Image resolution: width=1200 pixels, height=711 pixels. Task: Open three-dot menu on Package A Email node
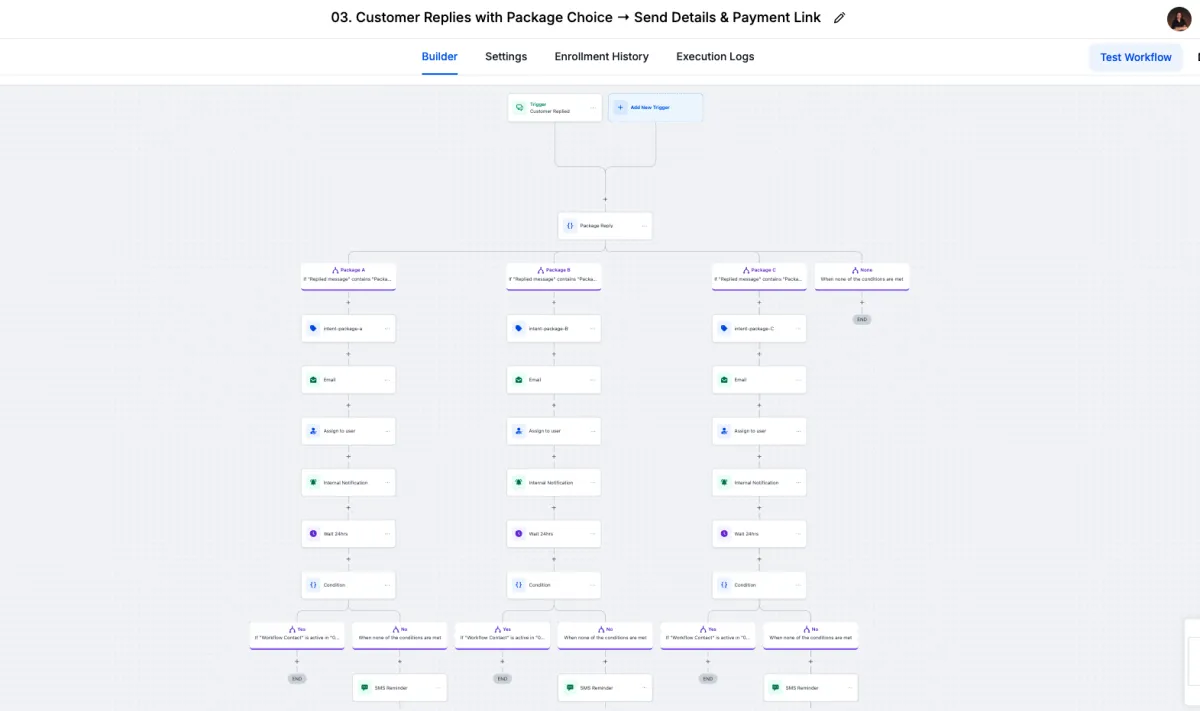(386, 380)
